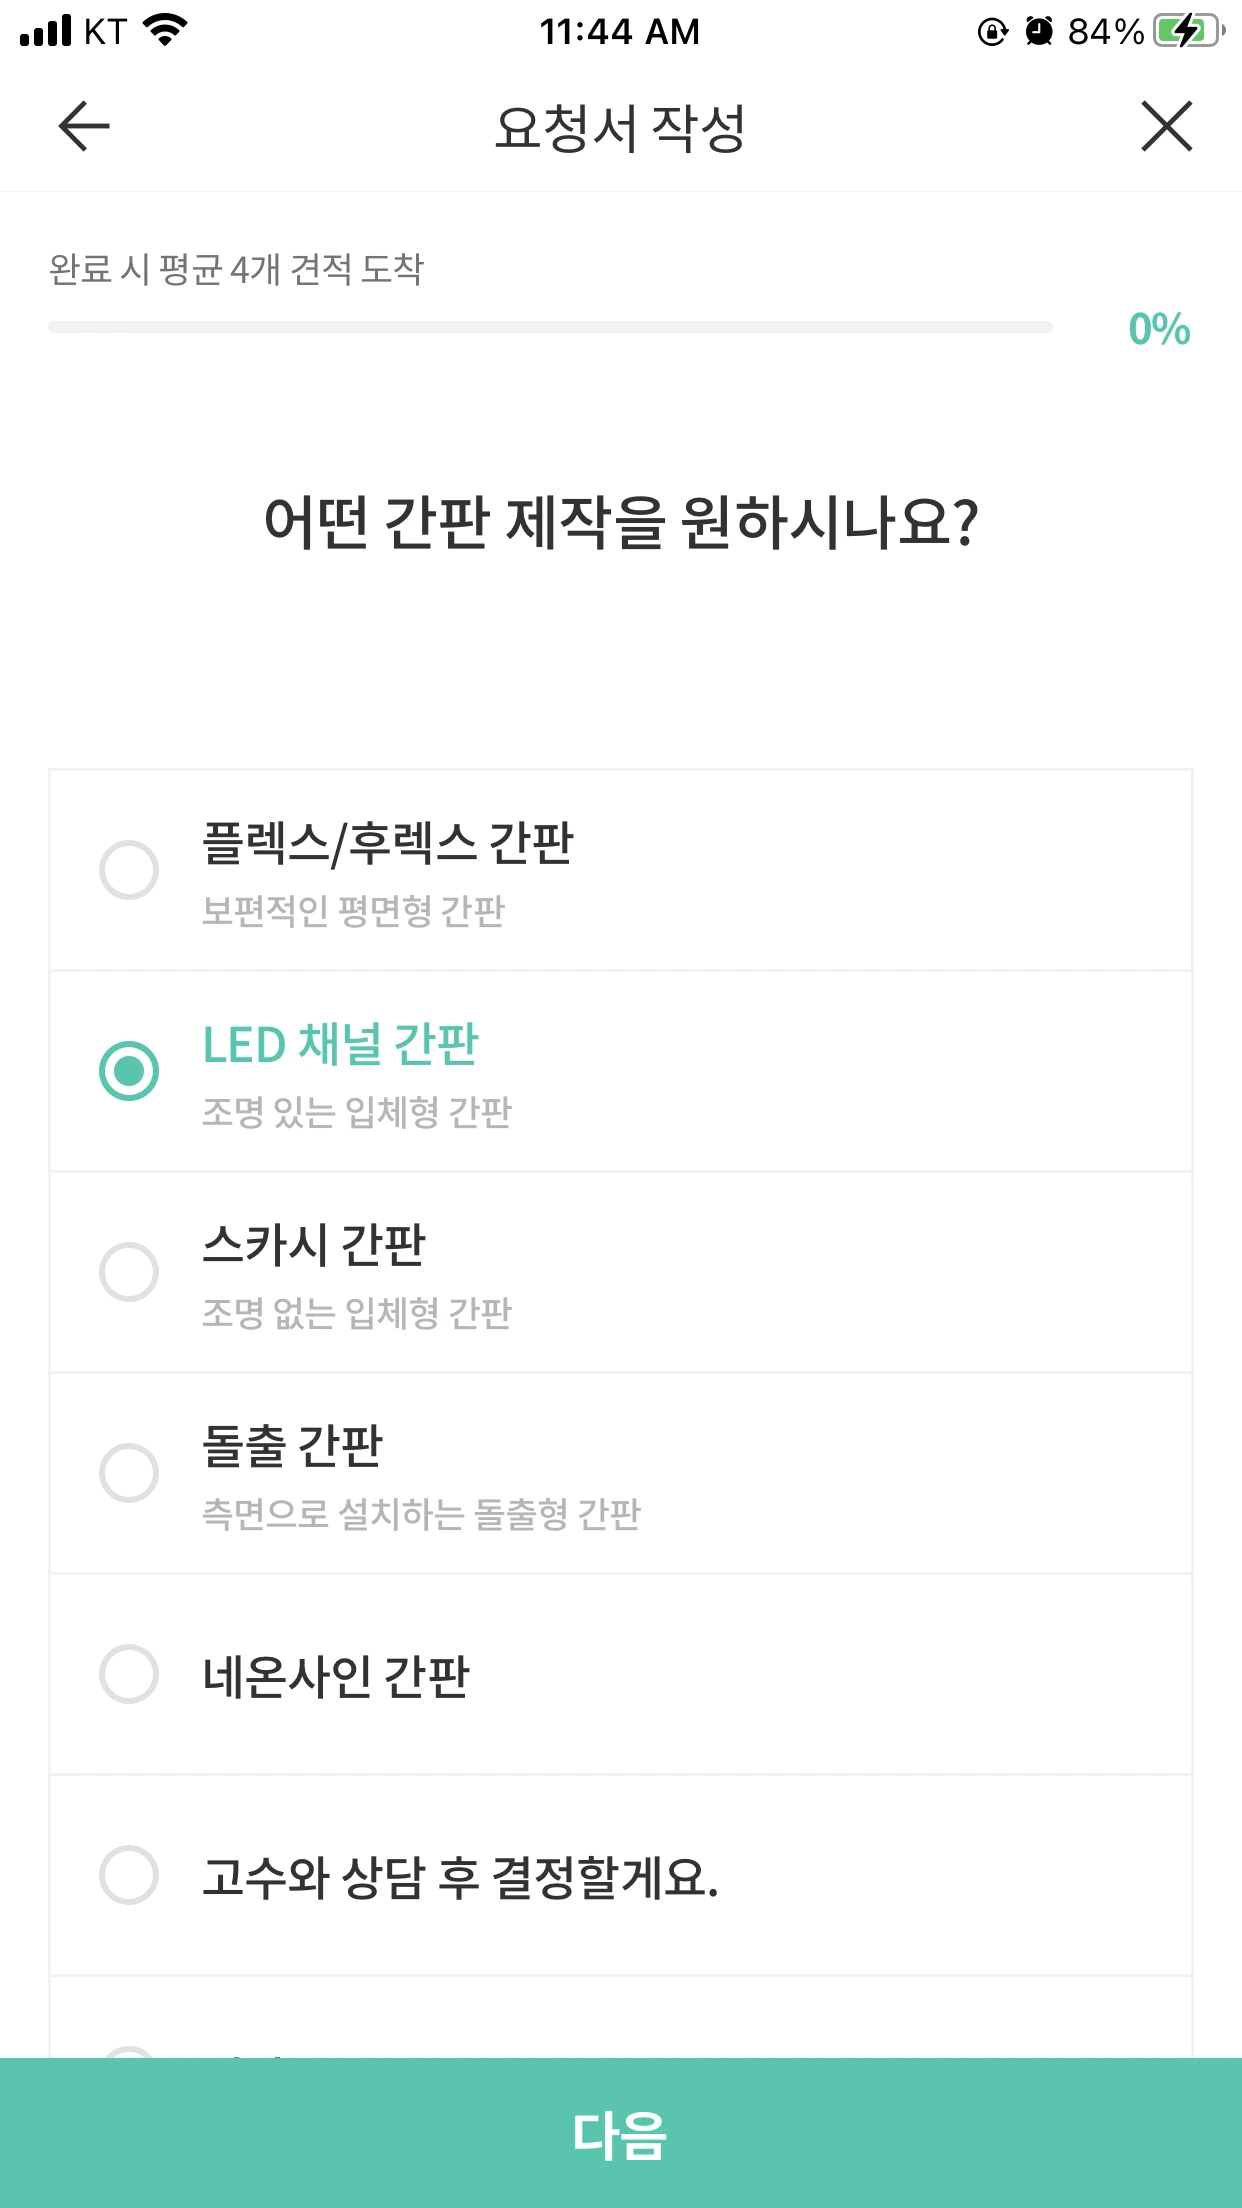Tap the Wi-Fi status icon
This screenshot has width=1242, height=2208.
(x=166, y=30)
